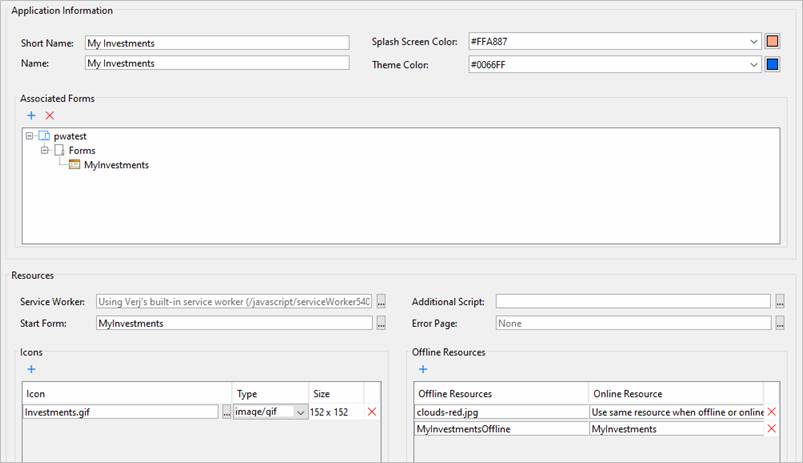Delete the Investments.gif icon row
This screenshot has height=463, width=803.
click(372, 412)
